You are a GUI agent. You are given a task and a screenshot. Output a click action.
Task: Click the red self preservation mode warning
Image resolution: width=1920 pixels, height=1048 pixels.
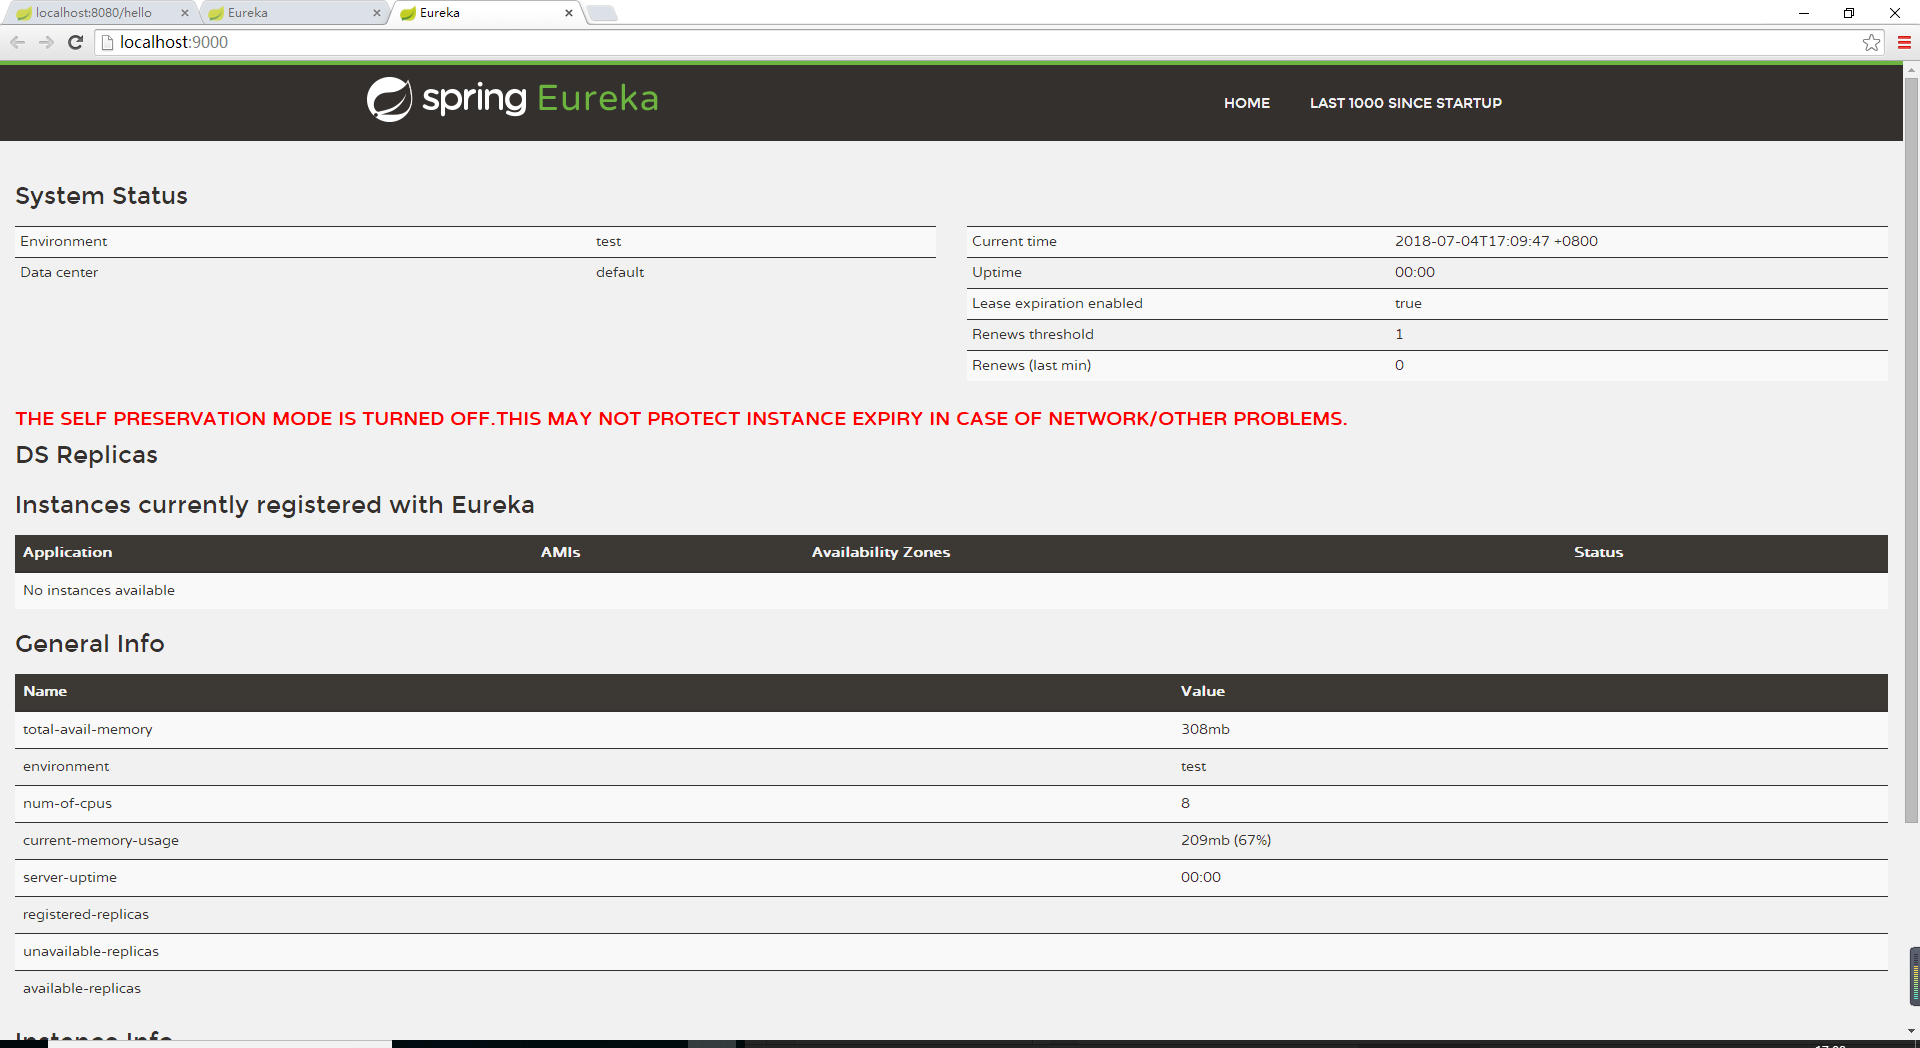pyautogui.click(x=681, y=419)
